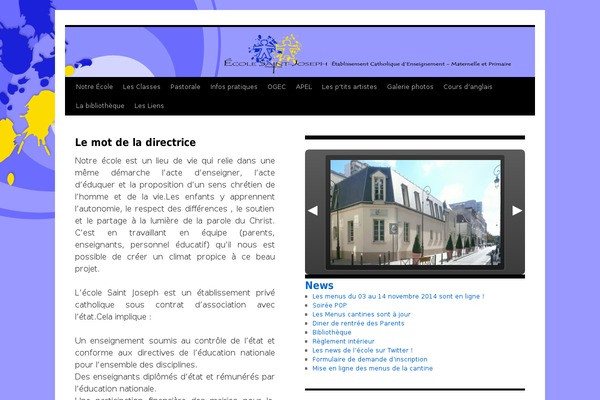Open the November 2014 menus news link
The image size is (600, 400).
coord(398,296)
